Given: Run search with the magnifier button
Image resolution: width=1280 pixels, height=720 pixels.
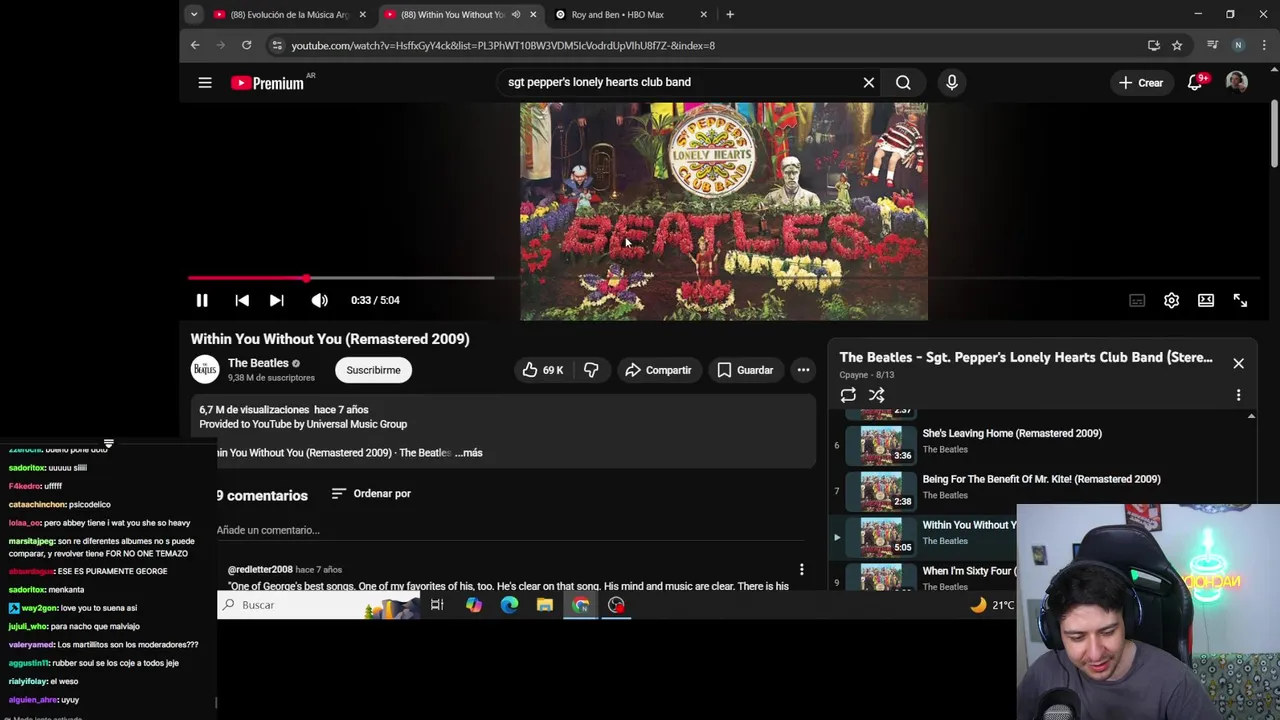Looking at the screenshot, I should (903, 83).
